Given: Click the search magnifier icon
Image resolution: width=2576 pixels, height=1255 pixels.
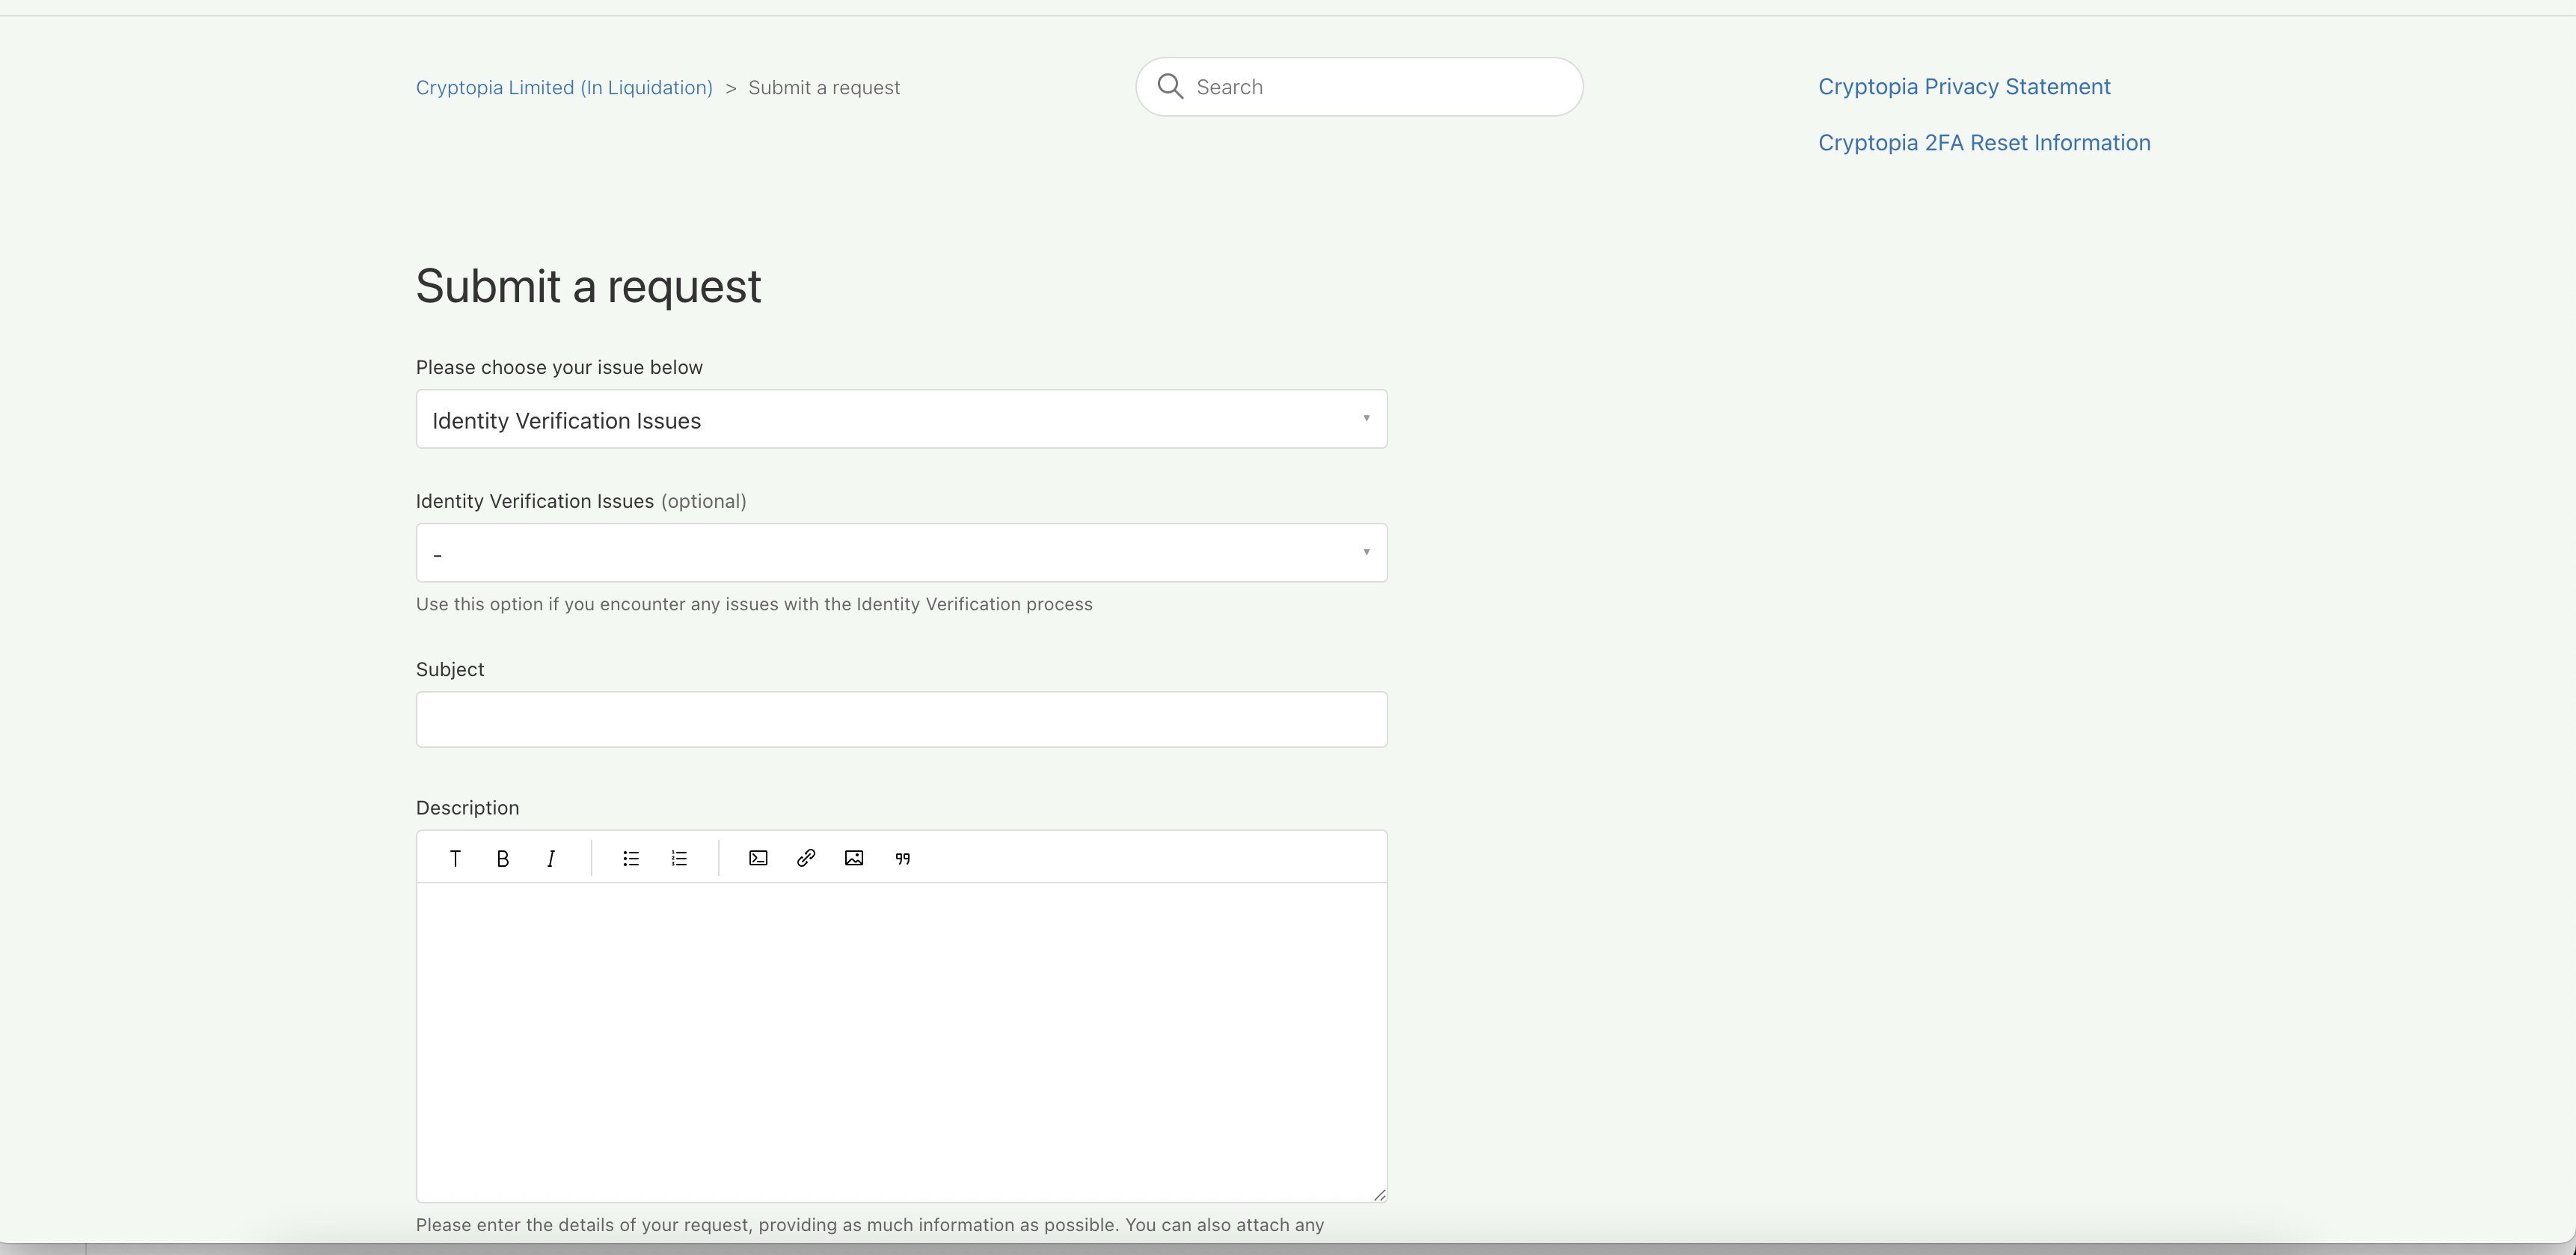Looking at the screenshot, I should (1170, 87).
